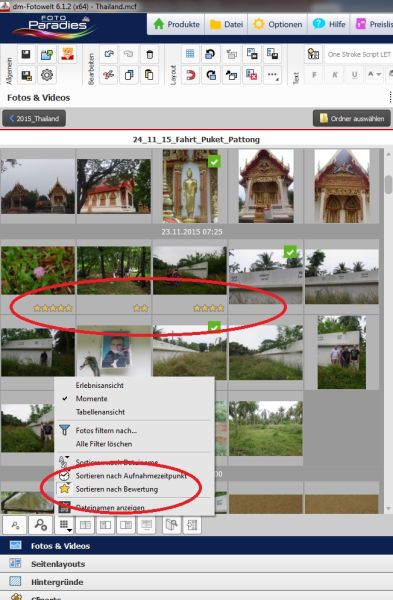Click rotate right icon in Layout
Viewport: 393px width, 600px height.
point(210,75)
